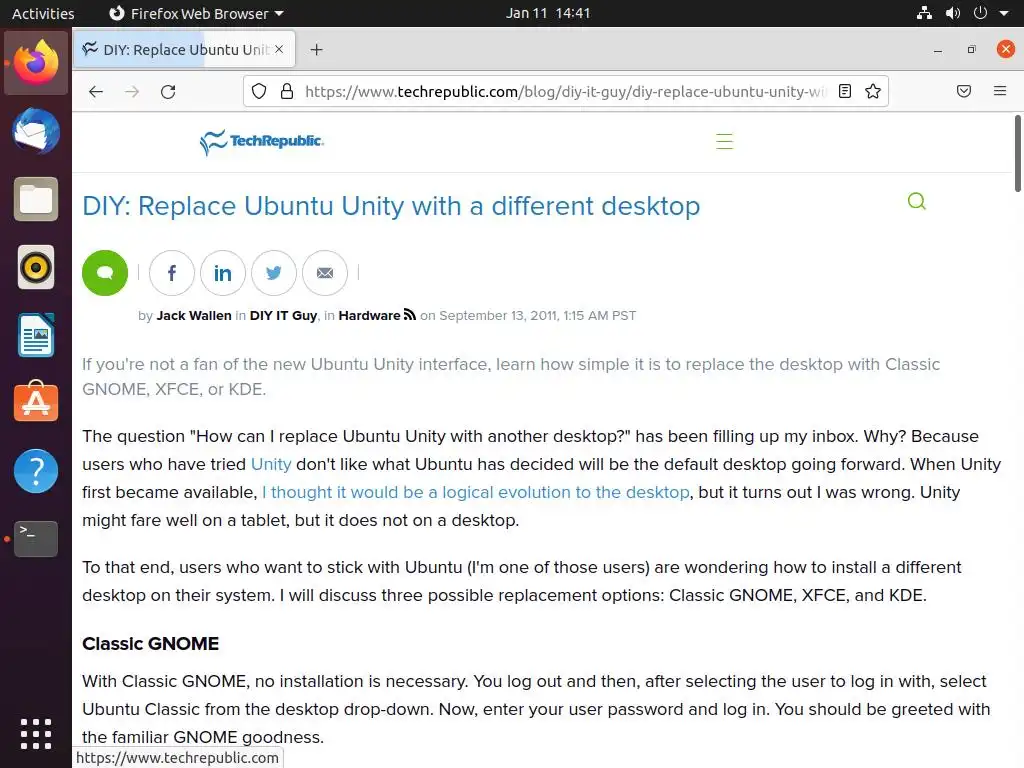1024x768 pixels.
Task: Focus the URL address bar
Action: (x=566, y=91)
